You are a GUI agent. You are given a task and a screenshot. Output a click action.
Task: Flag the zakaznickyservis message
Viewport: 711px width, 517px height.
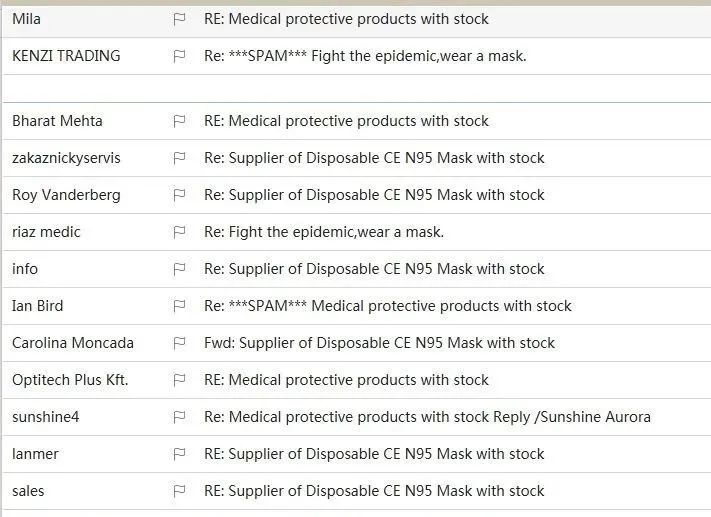(179, 158)
